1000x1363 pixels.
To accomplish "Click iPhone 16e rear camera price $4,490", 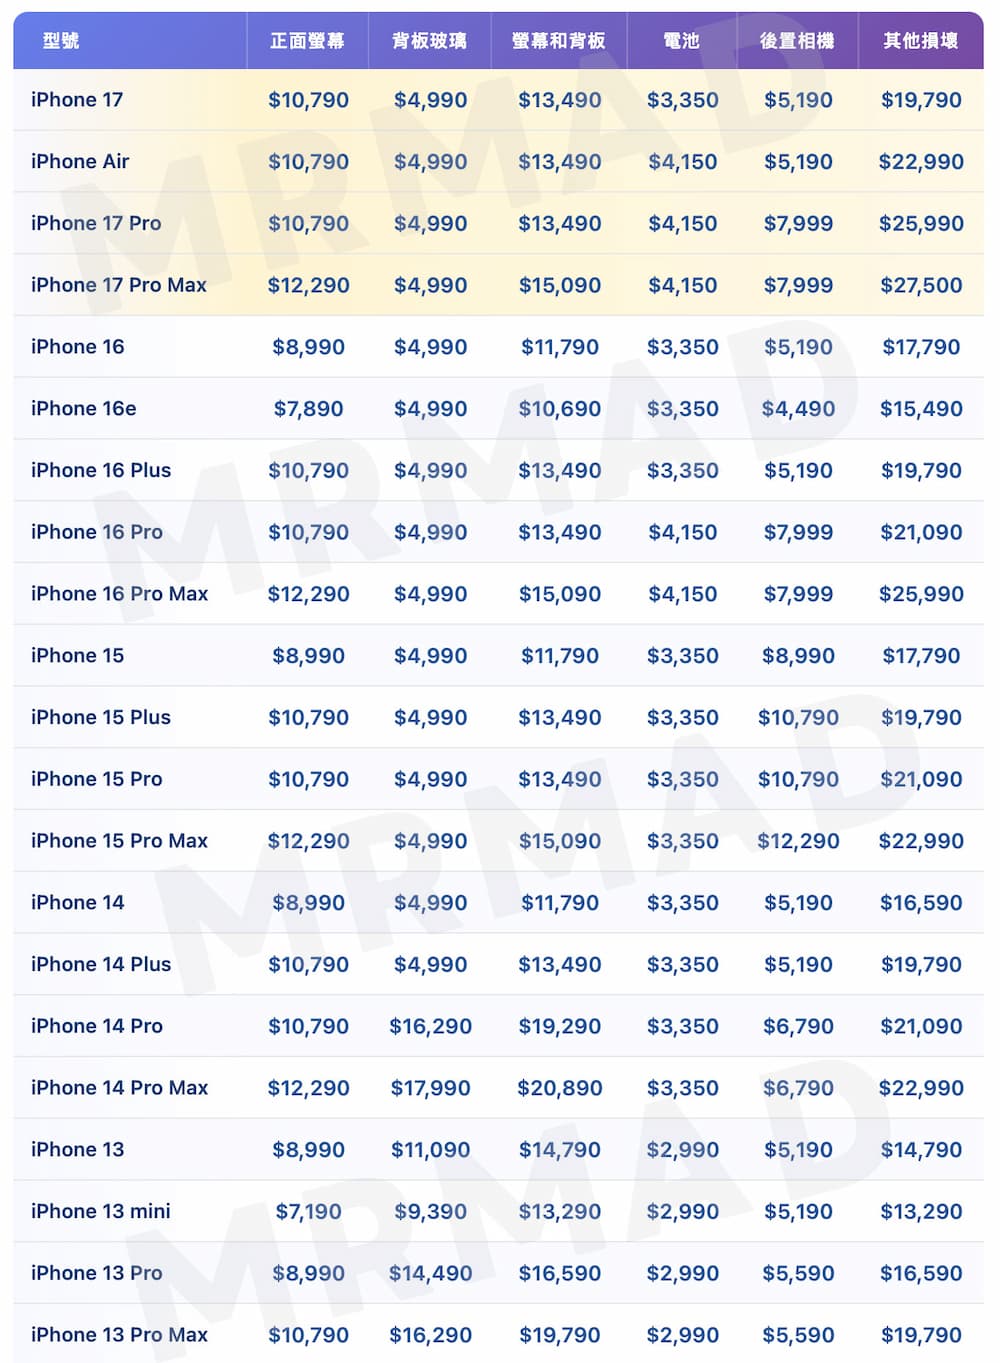I will pos(798,408).
